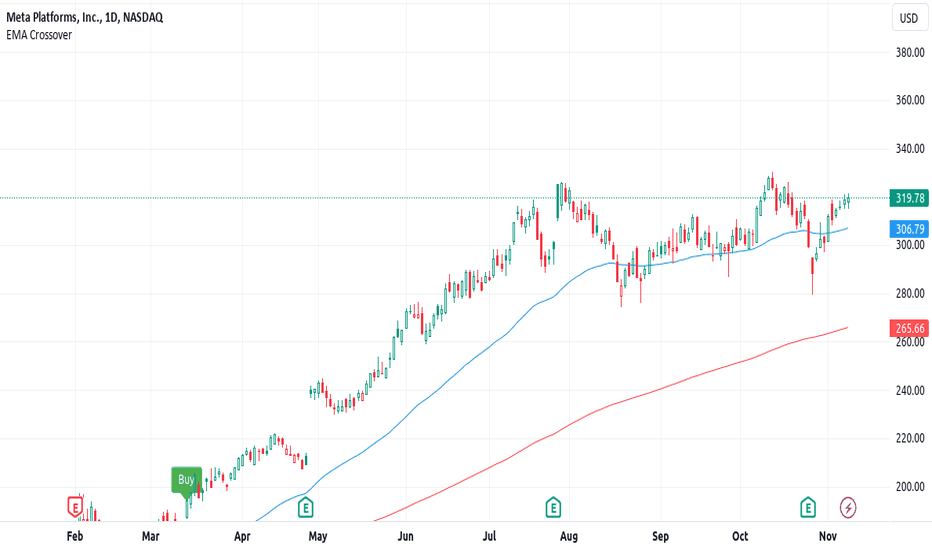Open the earnings marker near May
Image resolution: width=932 pixels, height=550 pixels.
(x=305, y=507)
